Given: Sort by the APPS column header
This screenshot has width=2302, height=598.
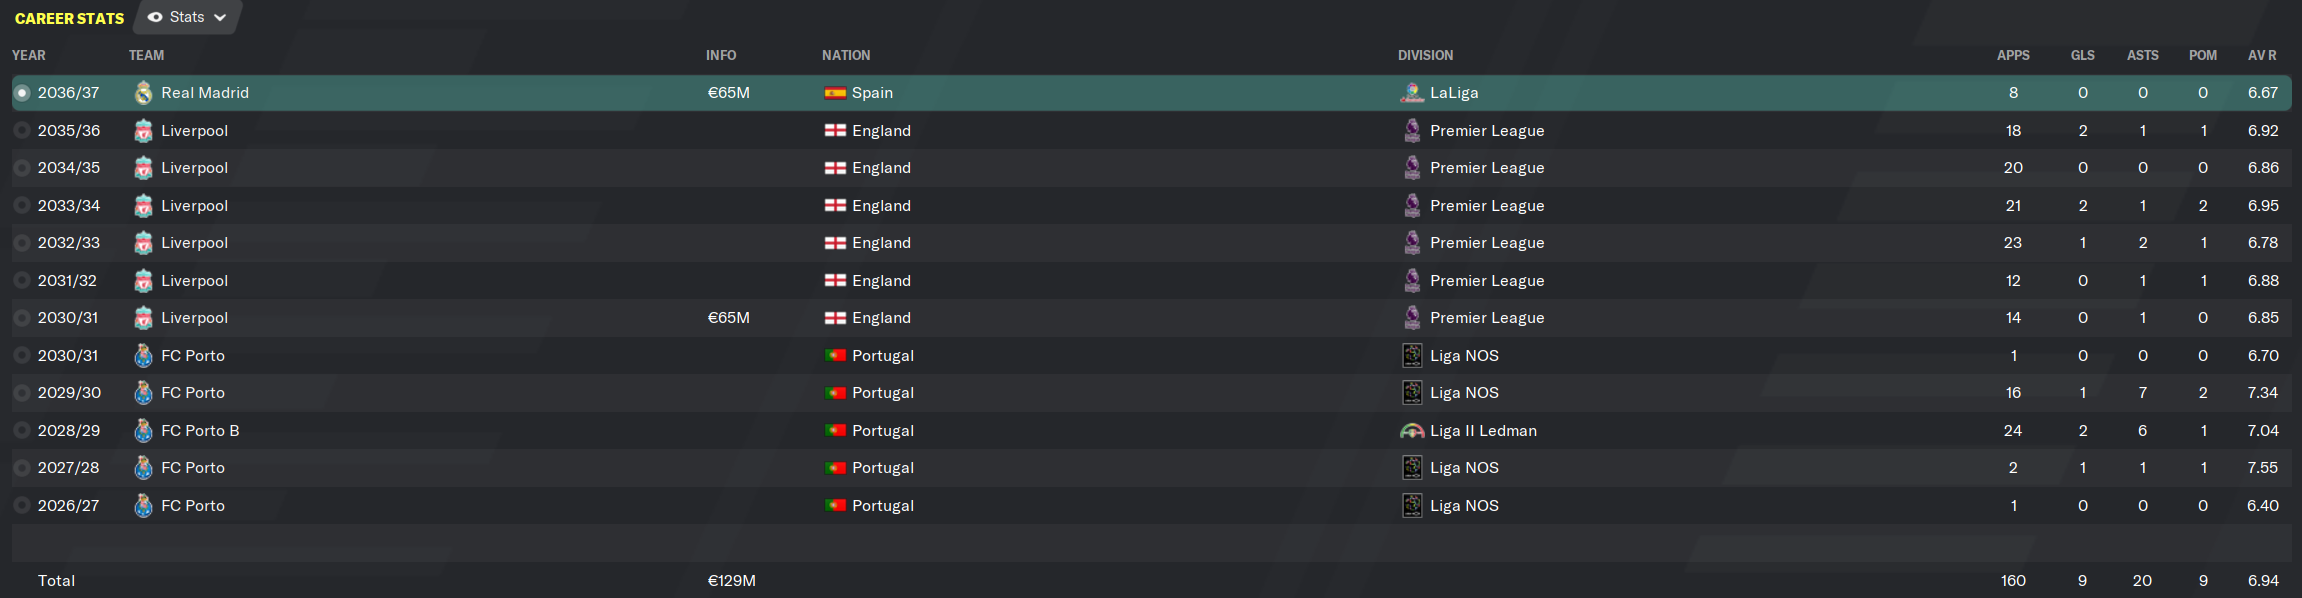Looking at the screenshot, I should 2013,55.
